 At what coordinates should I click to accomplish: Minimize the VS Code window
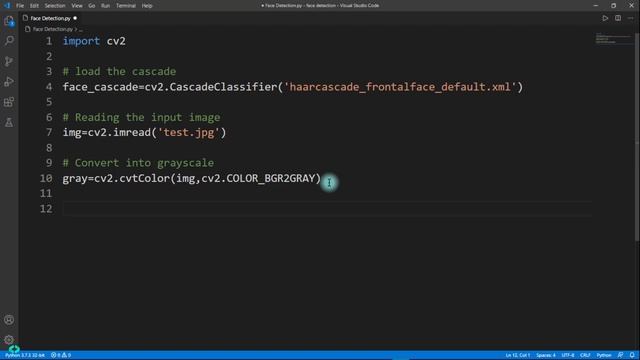tap(596, 5)
